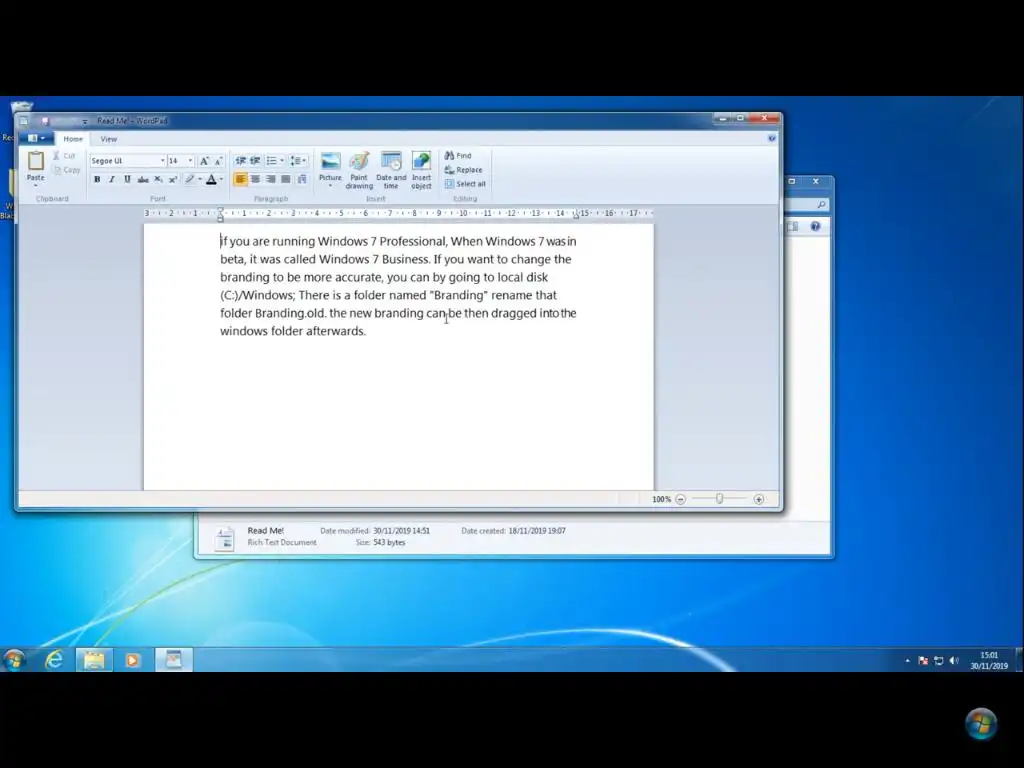Click the WordPad taskbar button
1024x768 pixels.
click(173, 660)
